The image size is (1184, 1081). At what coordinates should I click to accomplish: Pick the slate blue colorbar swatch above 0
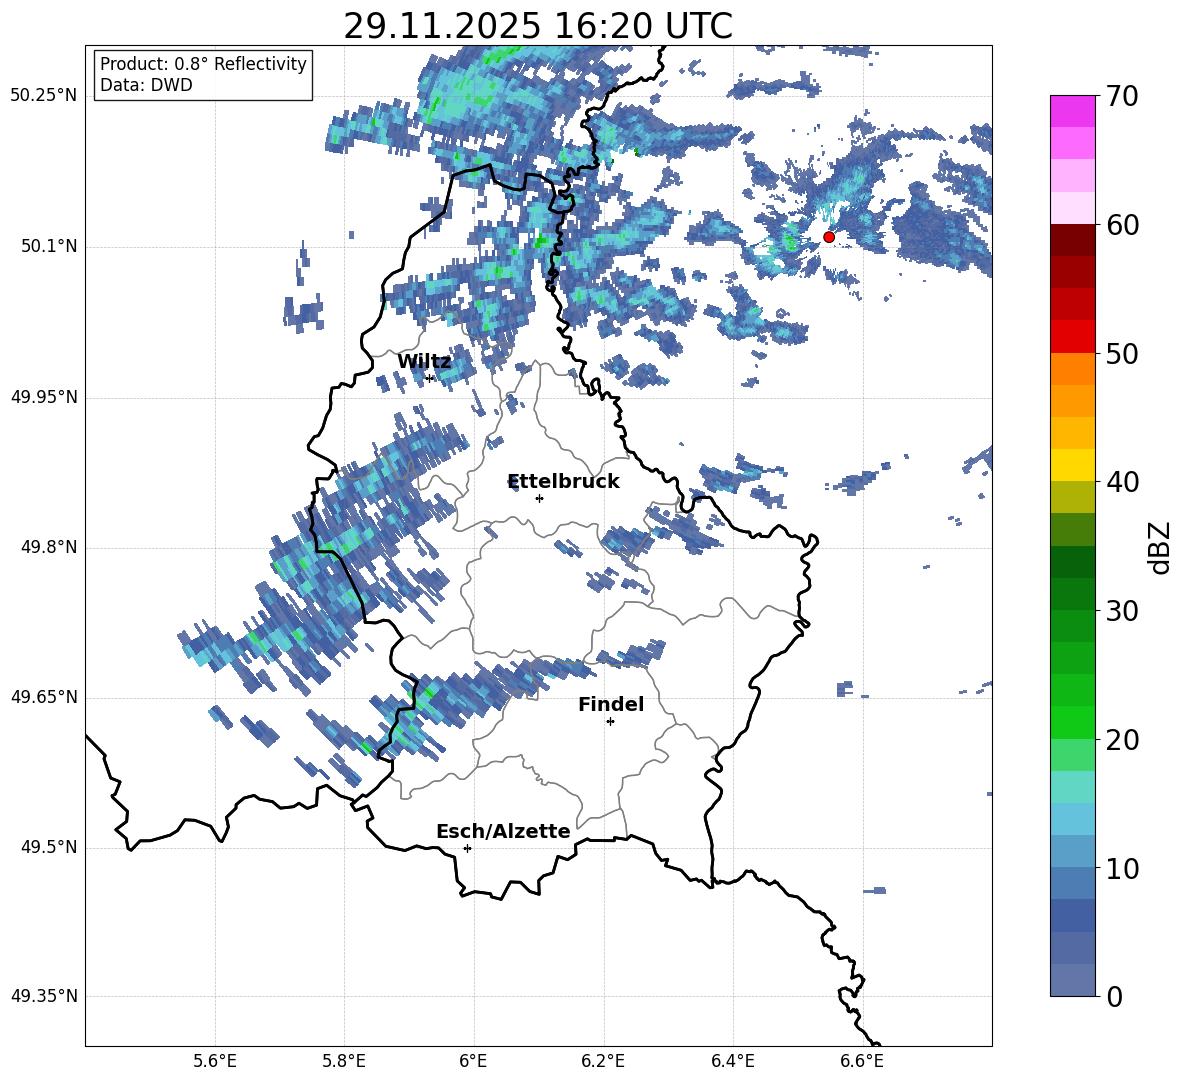click(x=1072, y=980)
